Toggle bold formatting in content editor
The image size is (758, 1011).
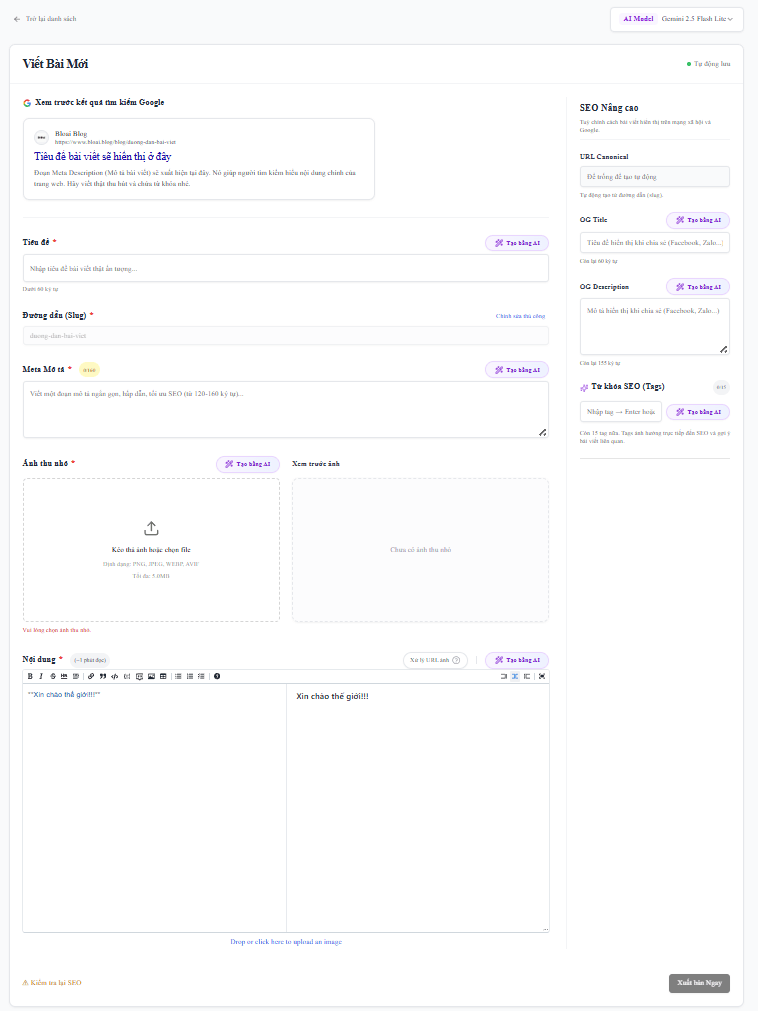[30, 676]
